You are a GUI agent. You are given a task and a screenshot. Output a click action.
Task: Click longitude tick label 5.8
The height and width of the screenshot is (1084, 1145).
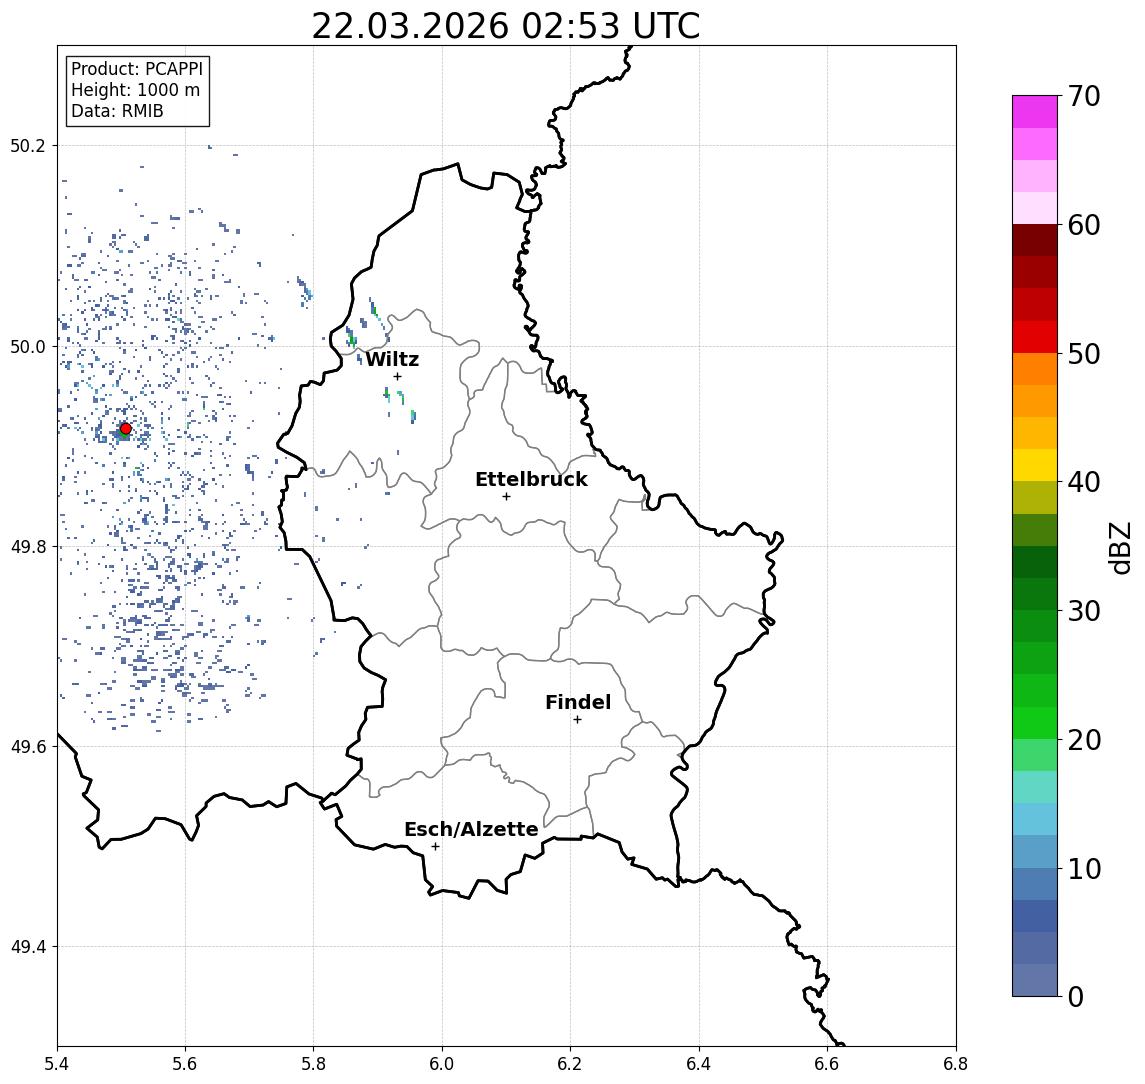point(313,1064)
